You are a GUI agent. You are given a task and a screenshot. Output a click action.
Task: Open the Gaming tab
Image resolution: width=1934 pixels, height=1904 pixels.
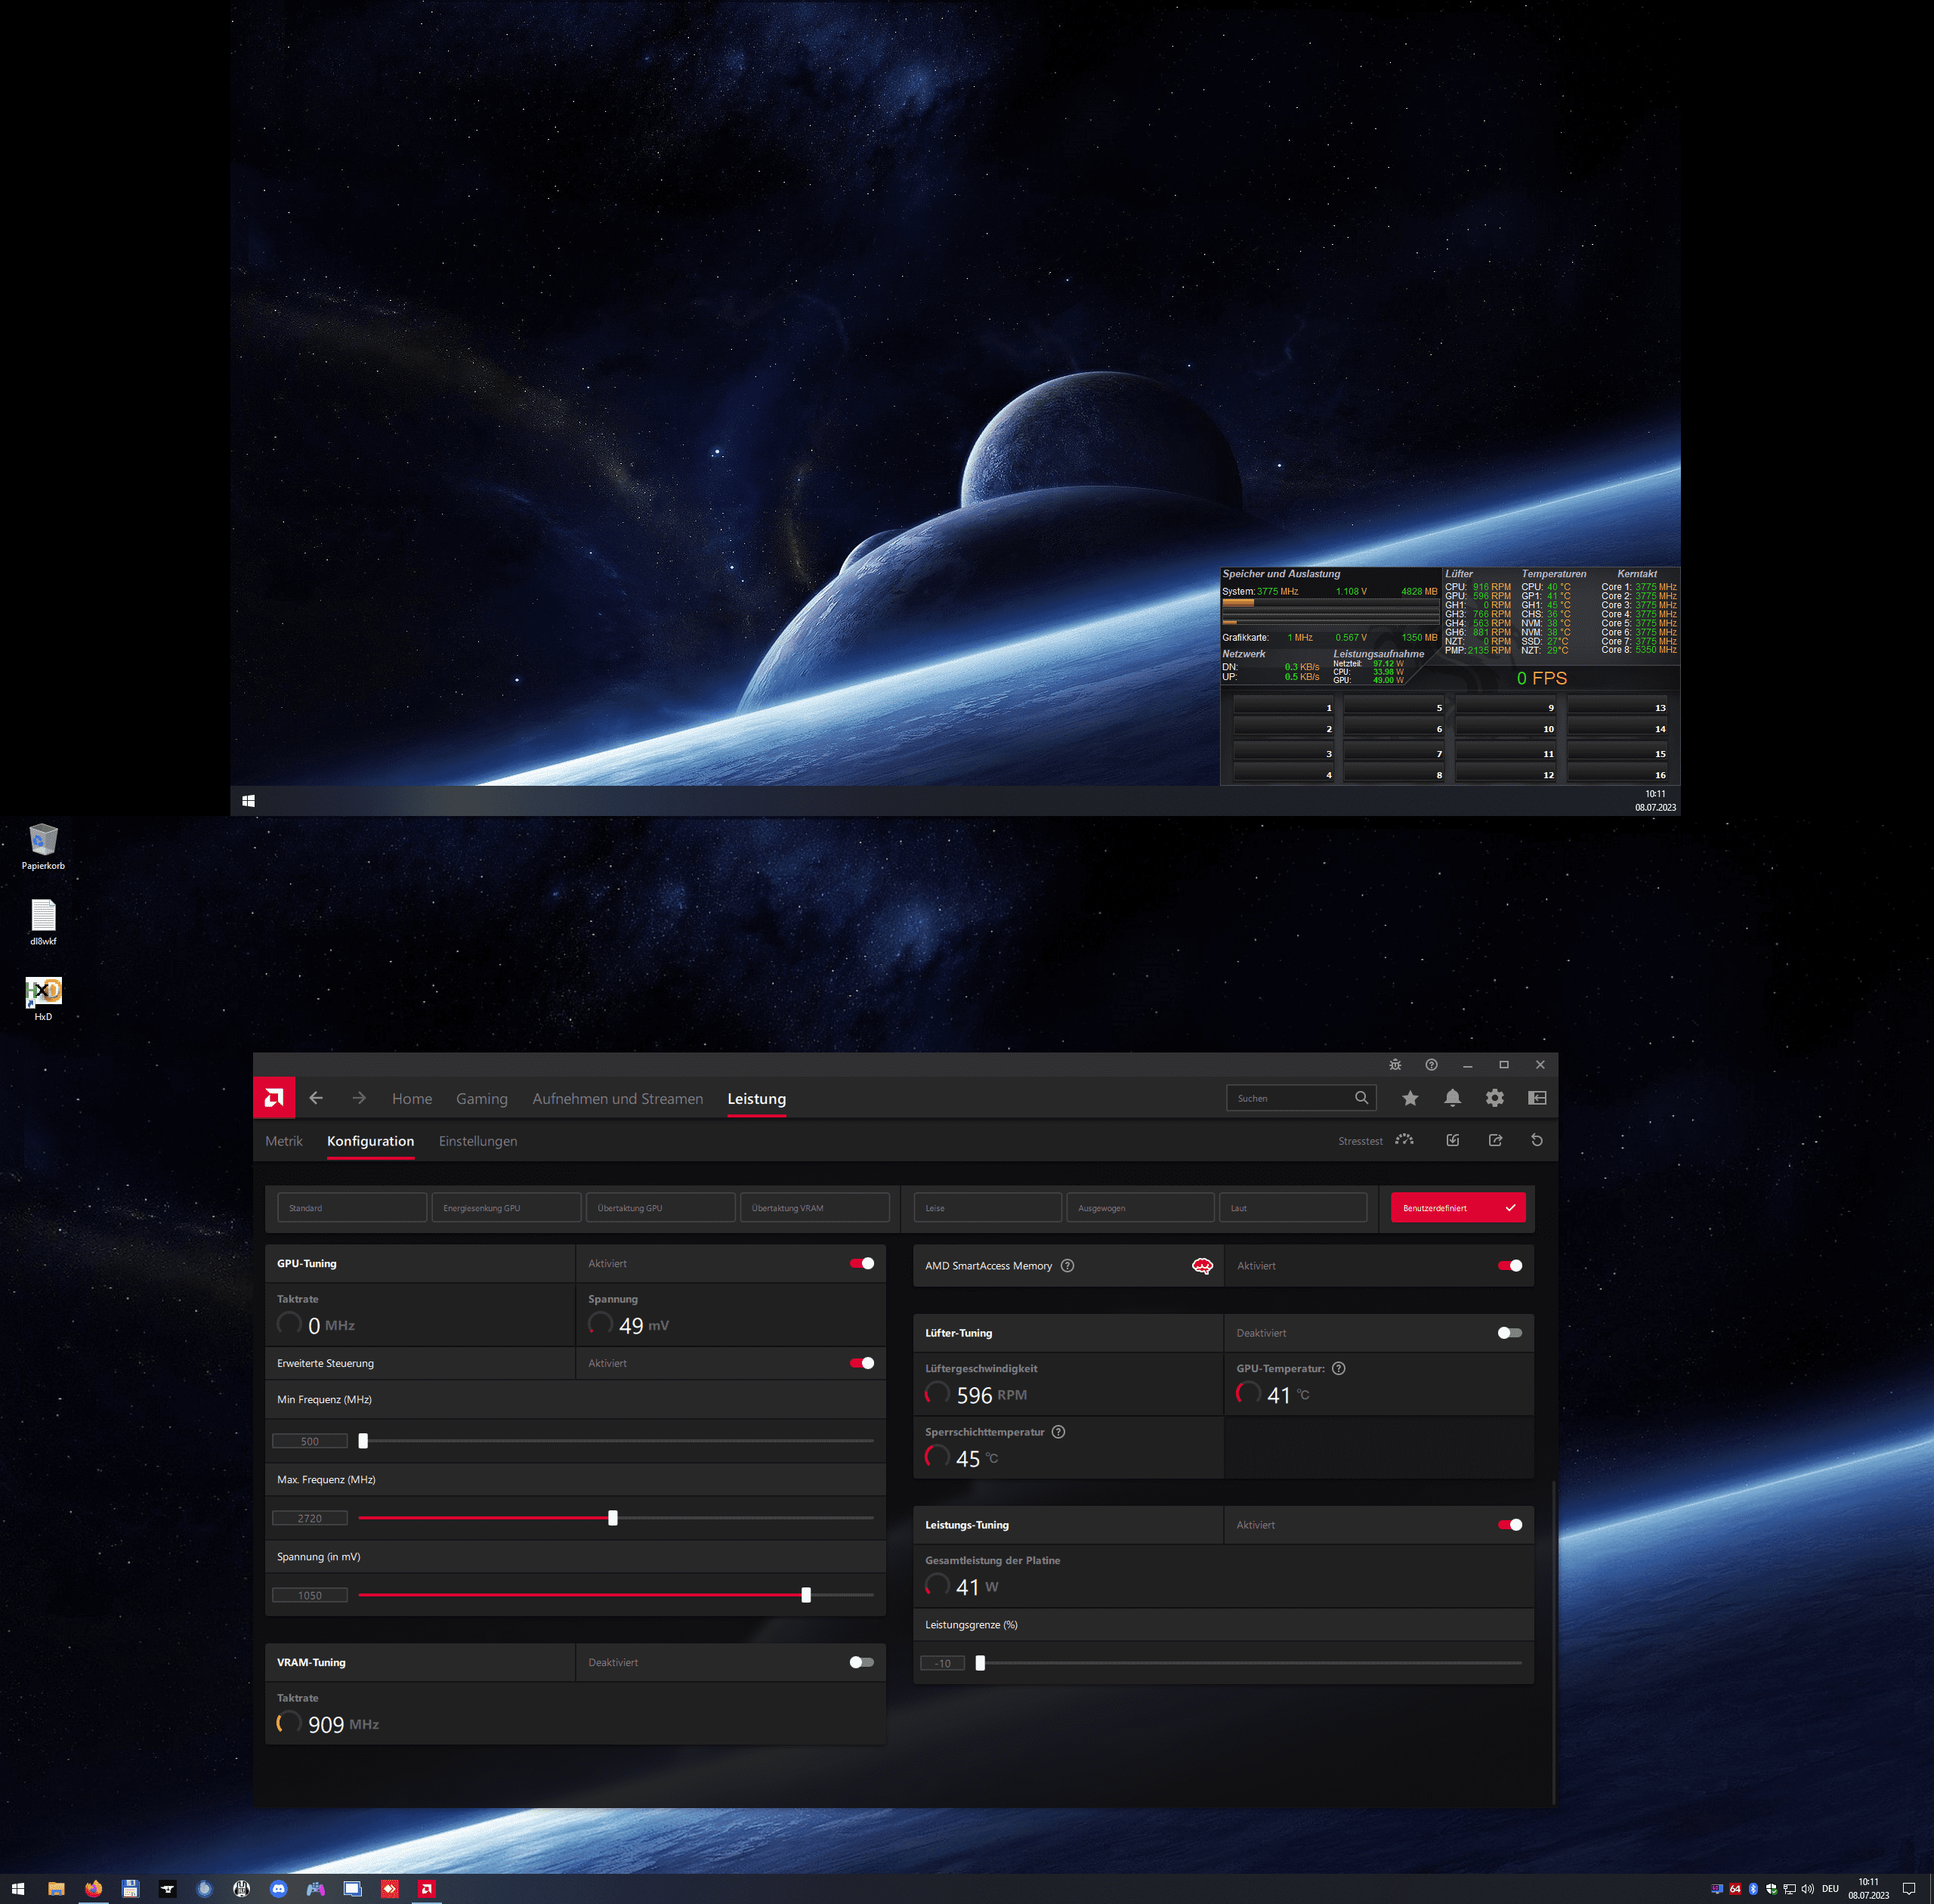pyautogui.click(x=482, y=1098)
